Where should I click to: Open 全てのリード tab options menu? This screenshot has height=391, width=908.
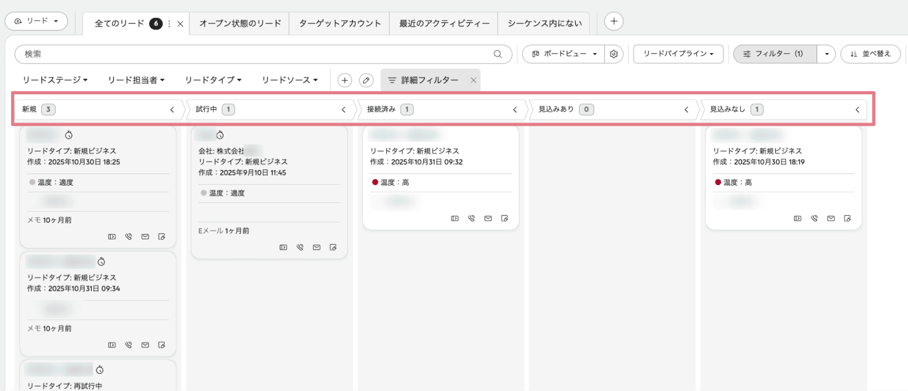[169, 24]
